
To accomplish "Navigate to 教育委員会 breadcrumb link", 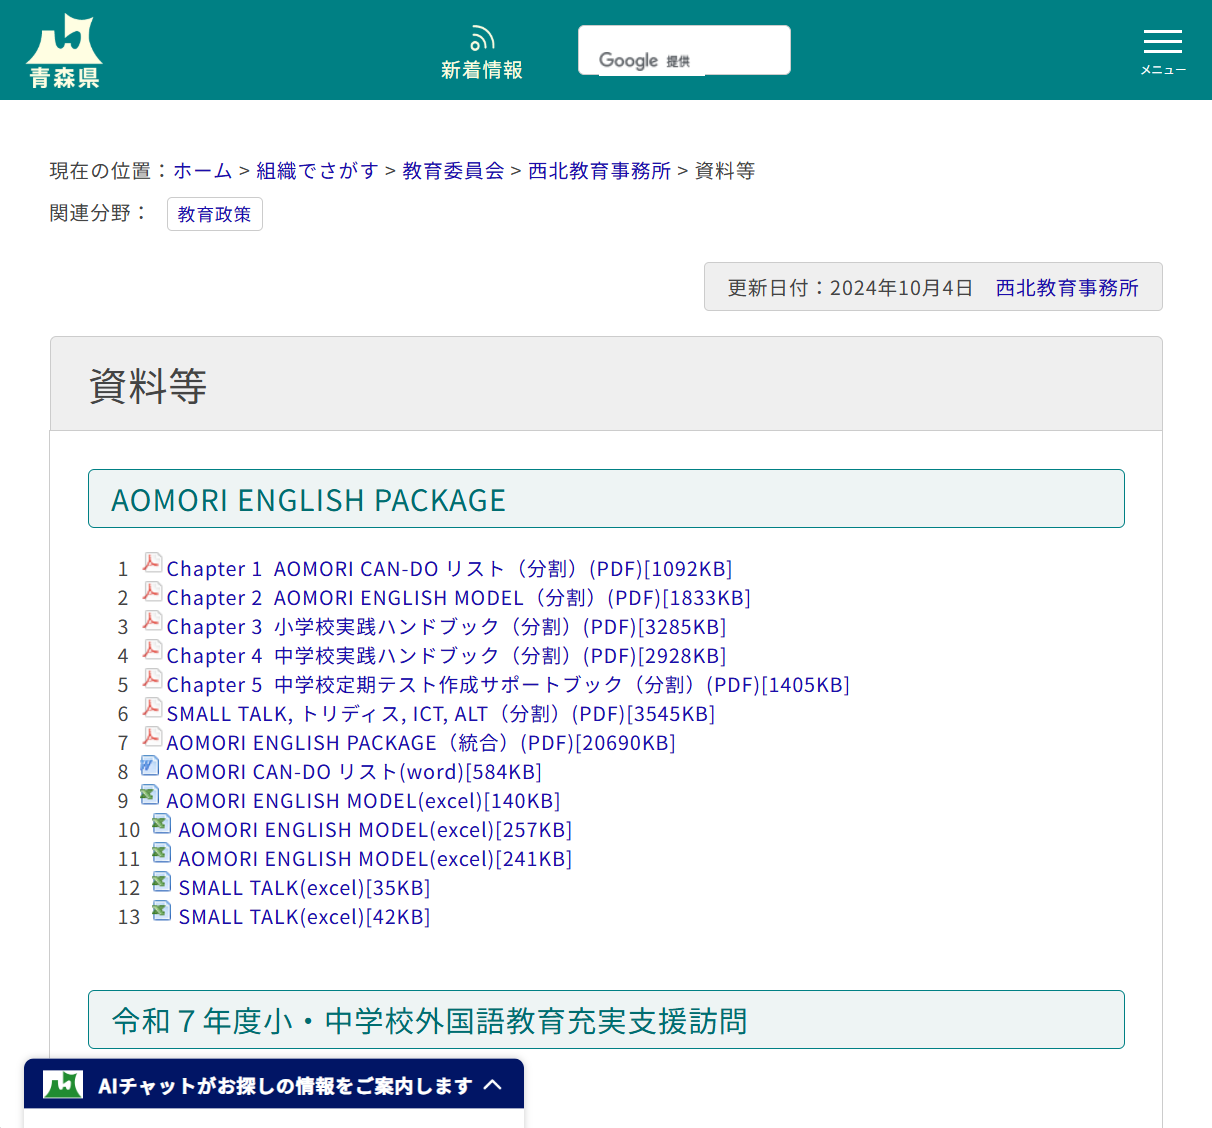I will pyautogui.click(x=453, y=171).
